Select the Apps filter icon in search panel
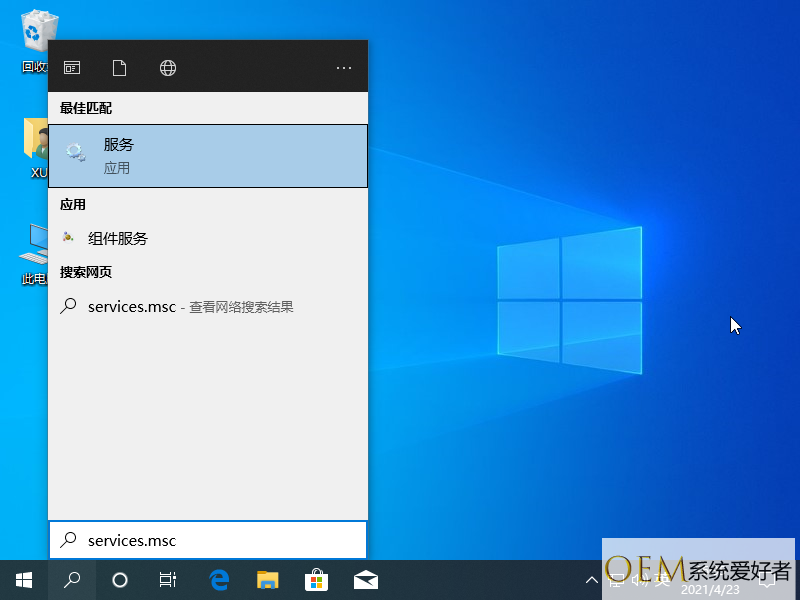This screenshot has height=600, width=800. pyautogui.click(x=72, y=68)
